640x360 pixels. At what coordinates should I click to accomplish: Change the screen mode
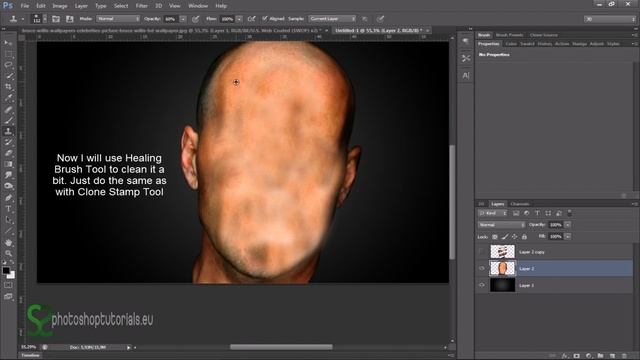point(8,297)
